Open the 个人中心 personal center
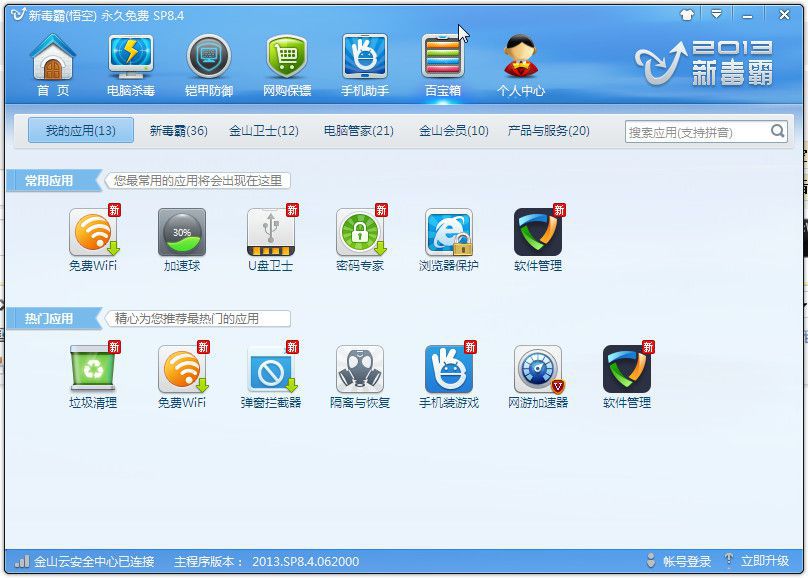The height and width of the screenshot is (578, 808). click(520, 65)
